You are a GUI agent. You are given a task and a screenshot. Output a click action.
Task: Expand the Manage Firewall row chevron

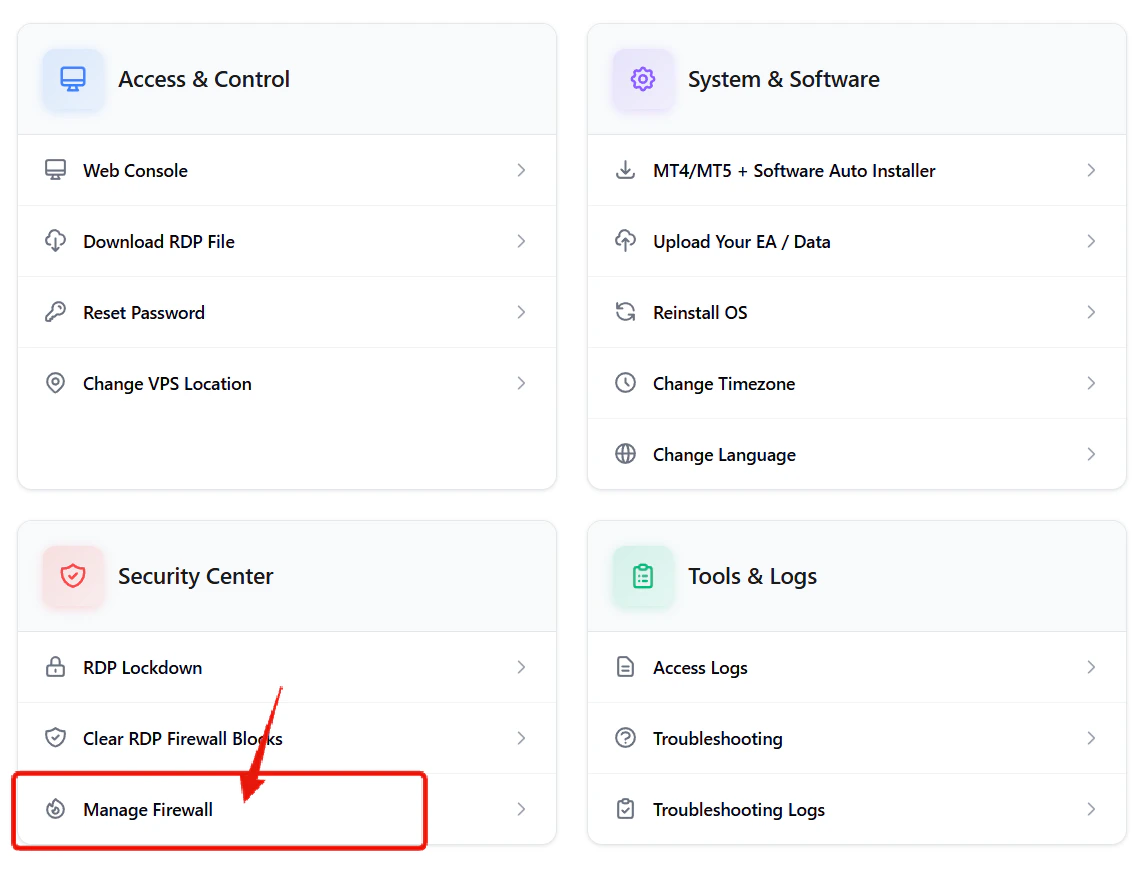(520, 809)
